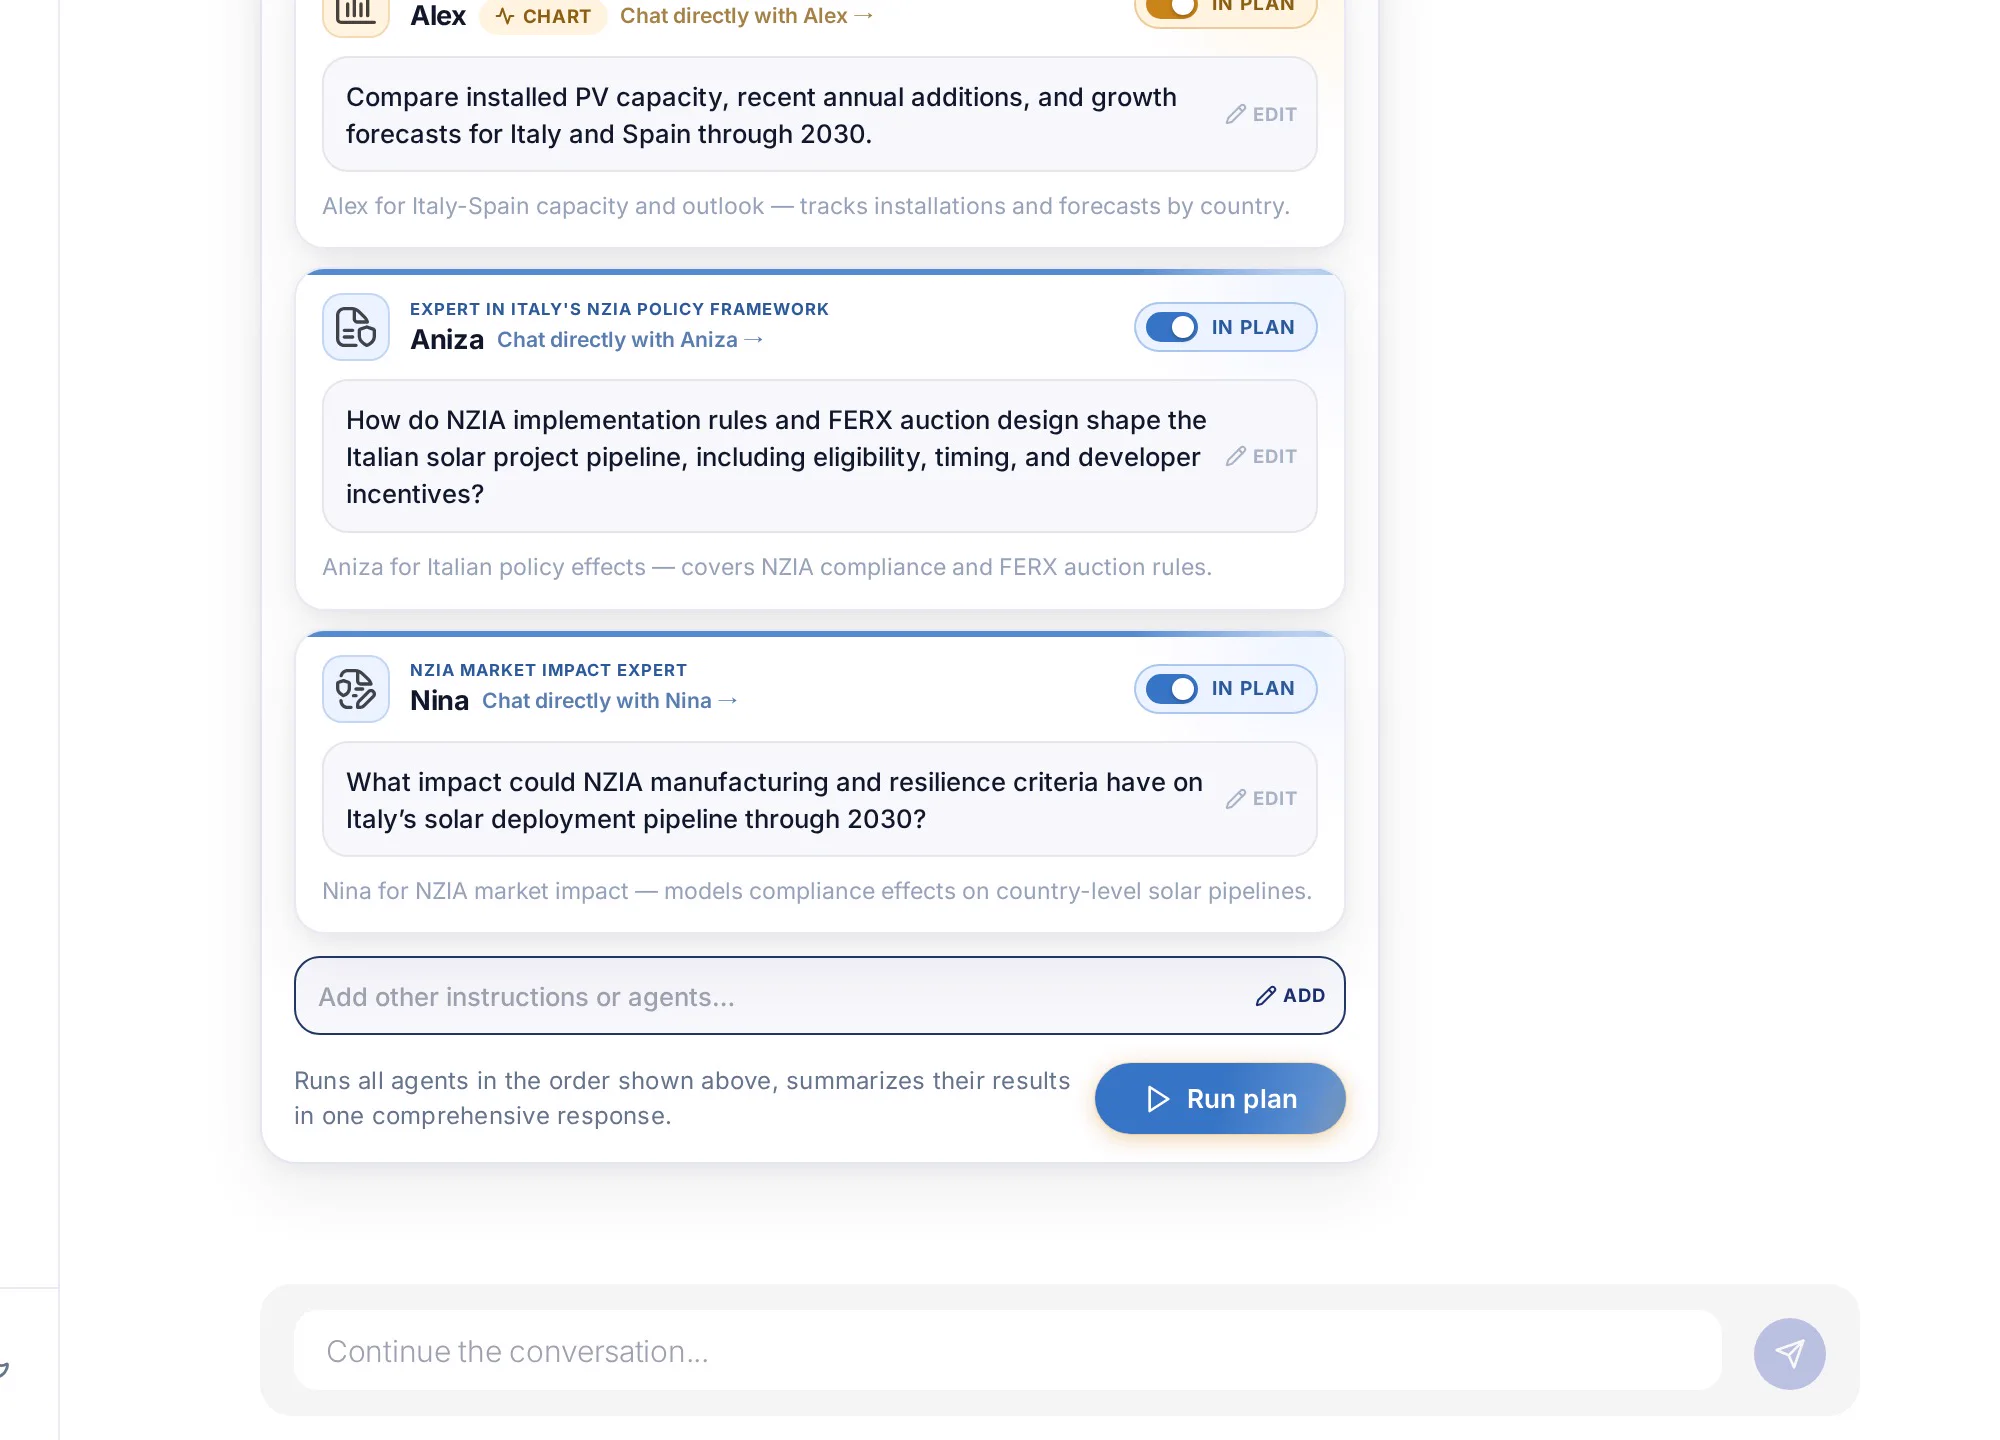Click the 'Nina for NZIA market impact' note
This screenshot has height=1440, width=2000.
pos(817,891)
